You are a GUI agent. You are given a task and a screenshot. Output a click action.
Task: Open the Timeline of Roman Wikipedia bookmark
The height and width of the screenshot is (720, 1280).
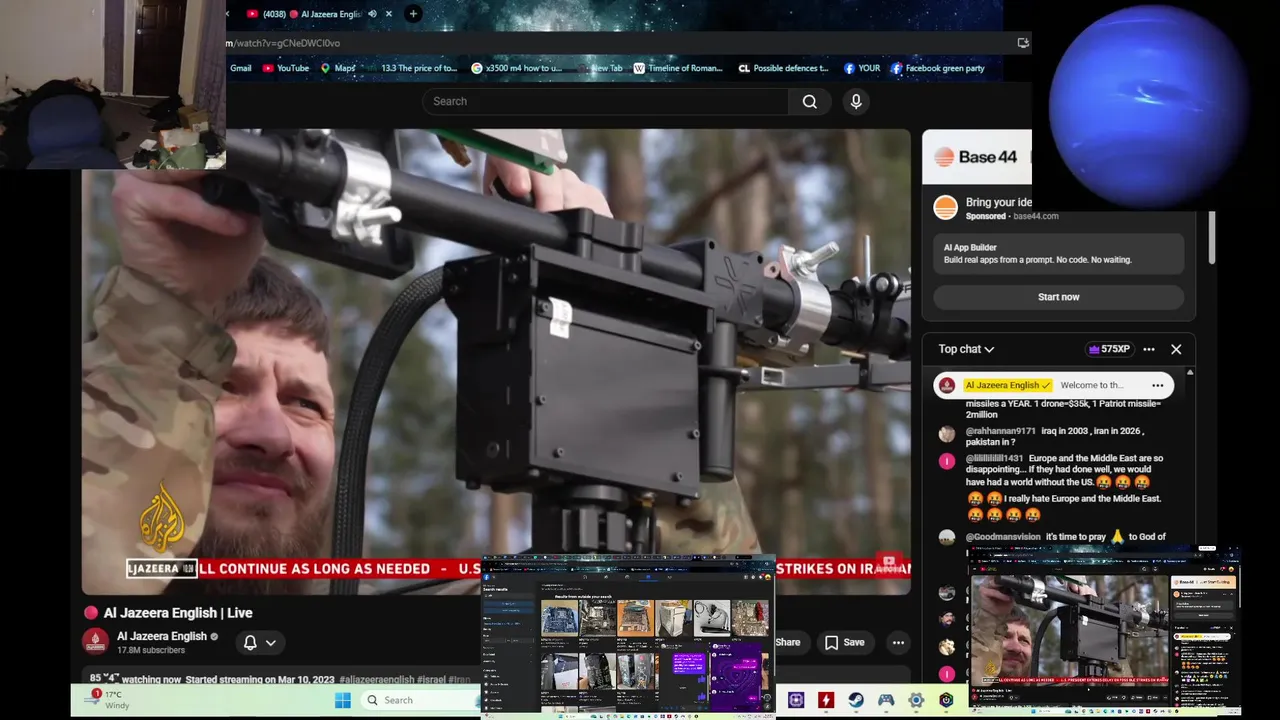click(x=678, y=68)
